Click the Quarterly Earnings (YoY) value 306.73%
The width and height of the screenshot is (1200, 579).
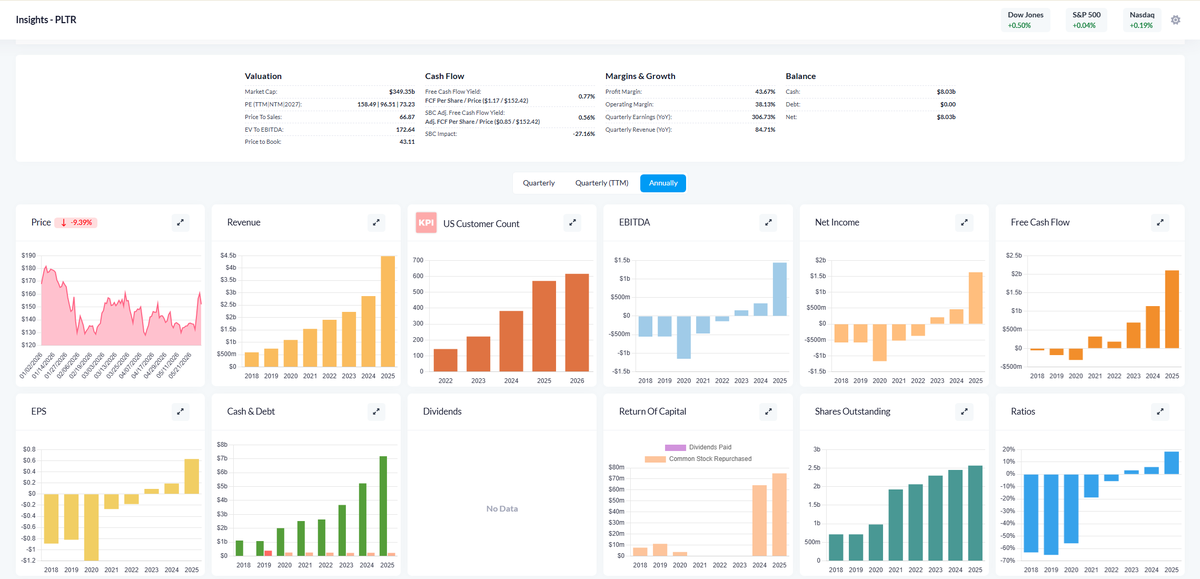coord(763,116)
